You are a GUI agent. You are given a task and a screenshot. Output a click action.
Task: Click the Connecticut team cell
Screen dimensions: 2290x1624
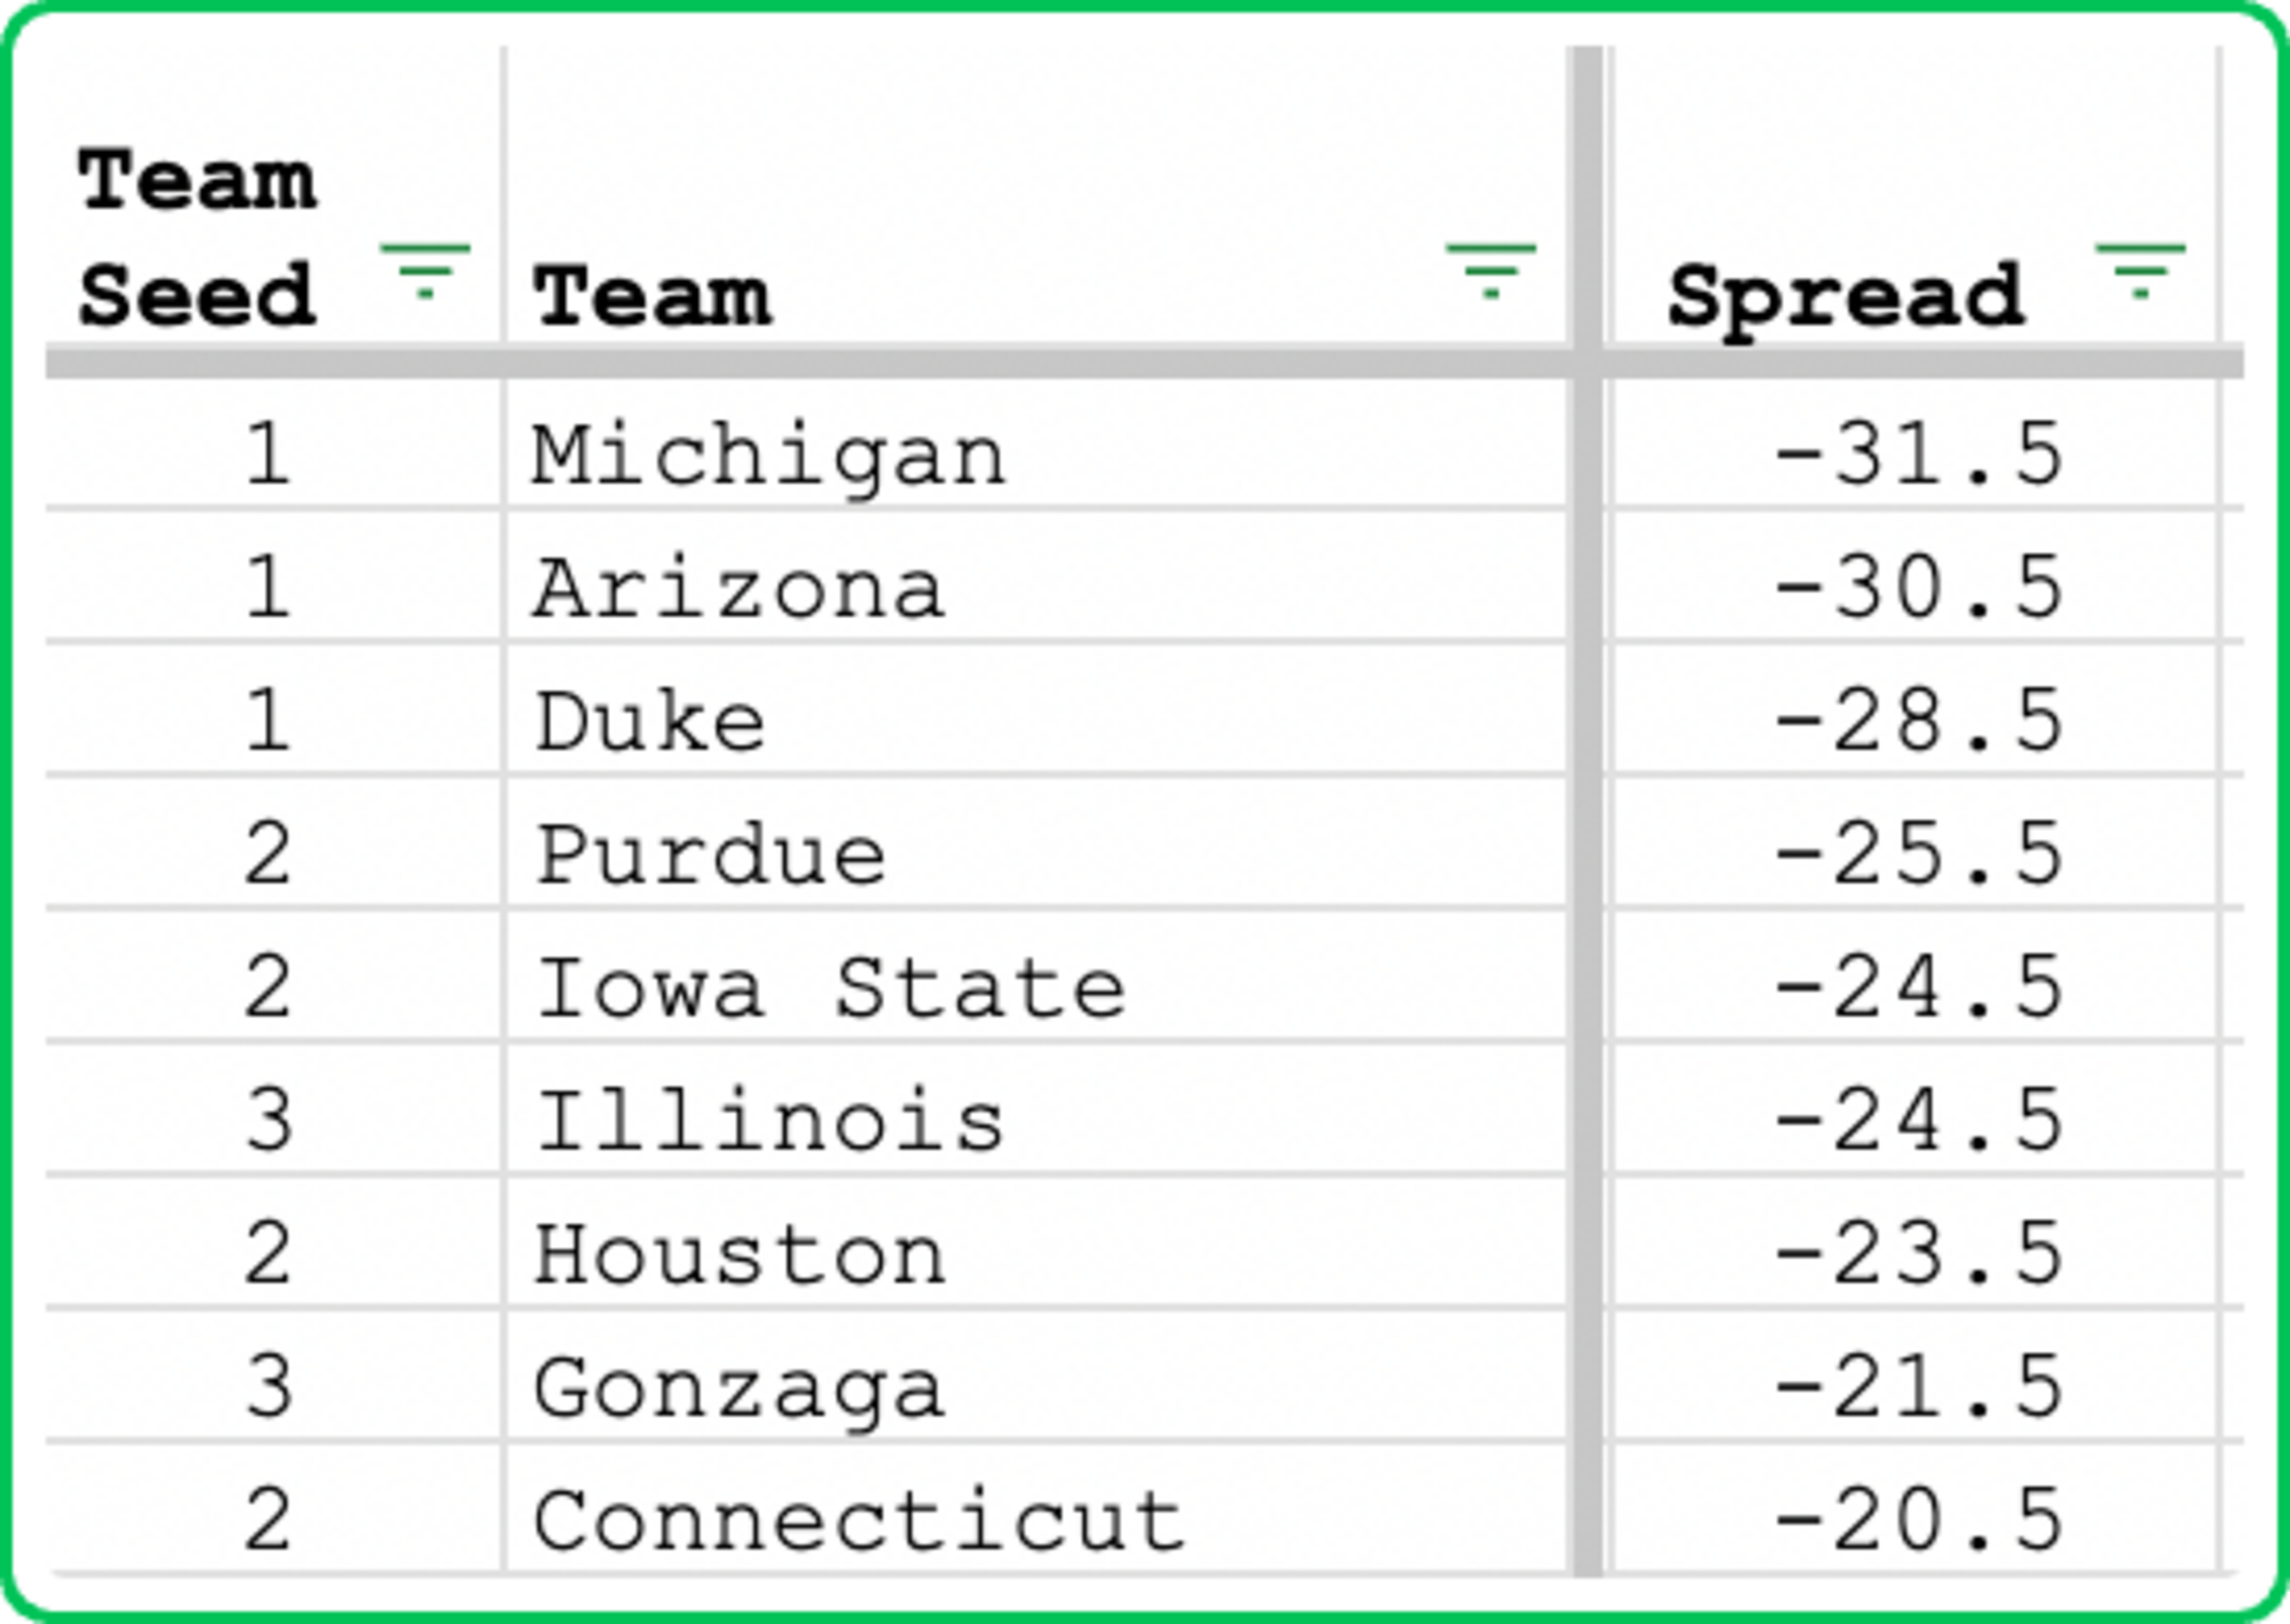click(859, 1521)
